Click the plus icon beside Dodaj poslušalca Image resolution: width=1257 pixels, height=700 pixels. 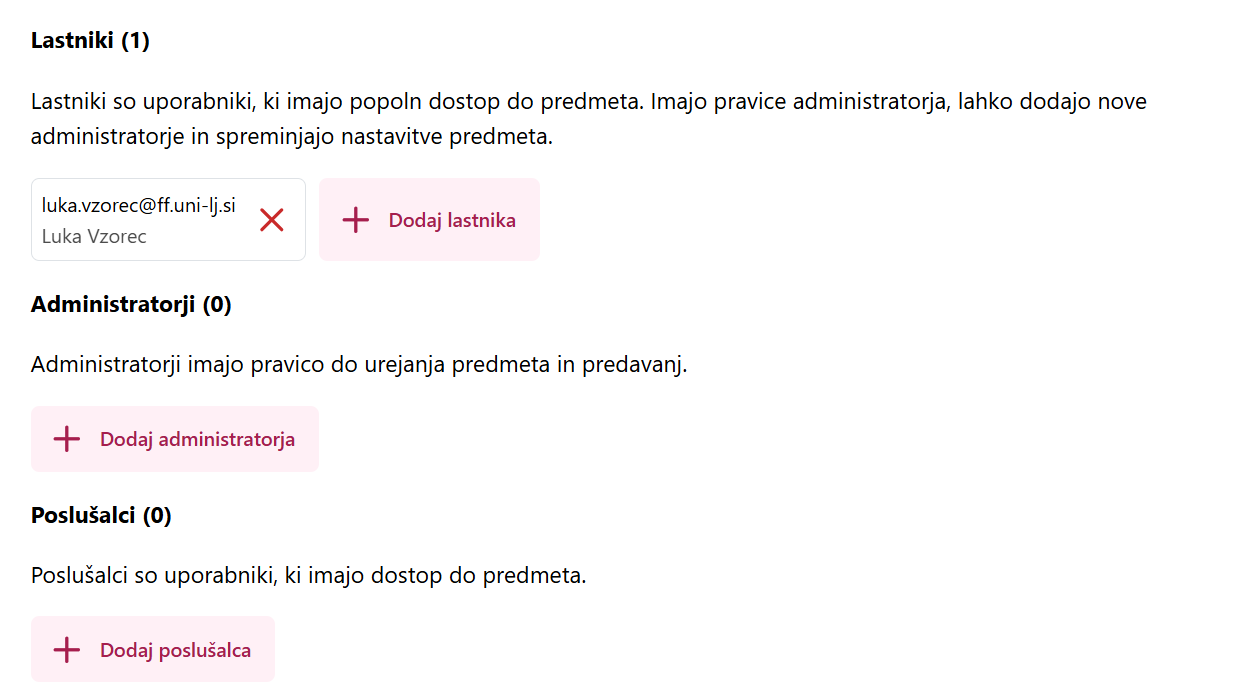(x=67, y=650)
